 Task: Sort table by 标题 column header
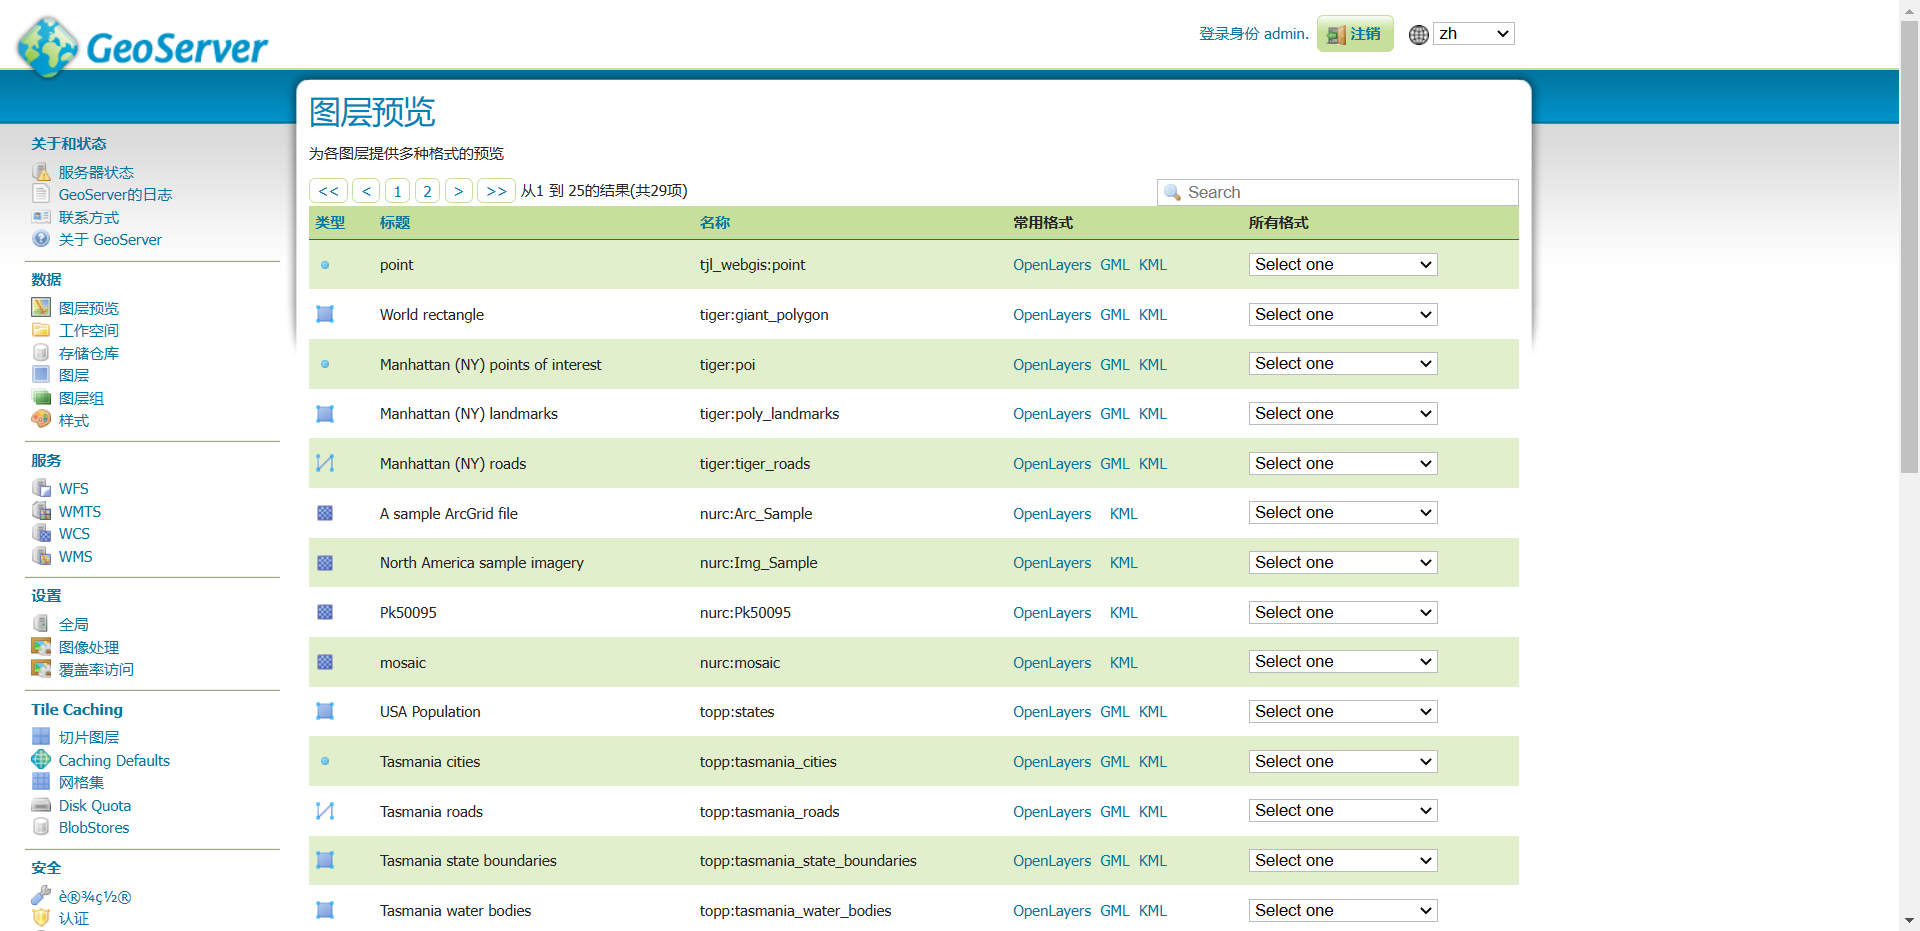395,223
